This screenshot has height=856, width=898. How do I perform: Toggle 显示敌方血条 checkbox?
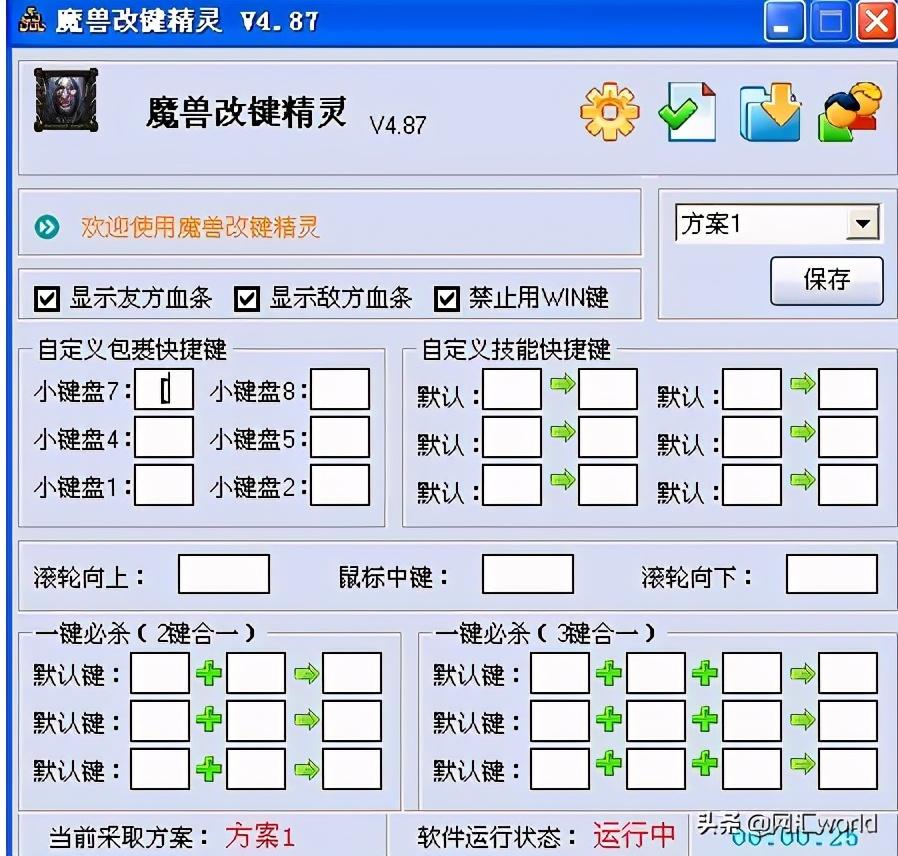pyautogui.click(x=247, y=299)
